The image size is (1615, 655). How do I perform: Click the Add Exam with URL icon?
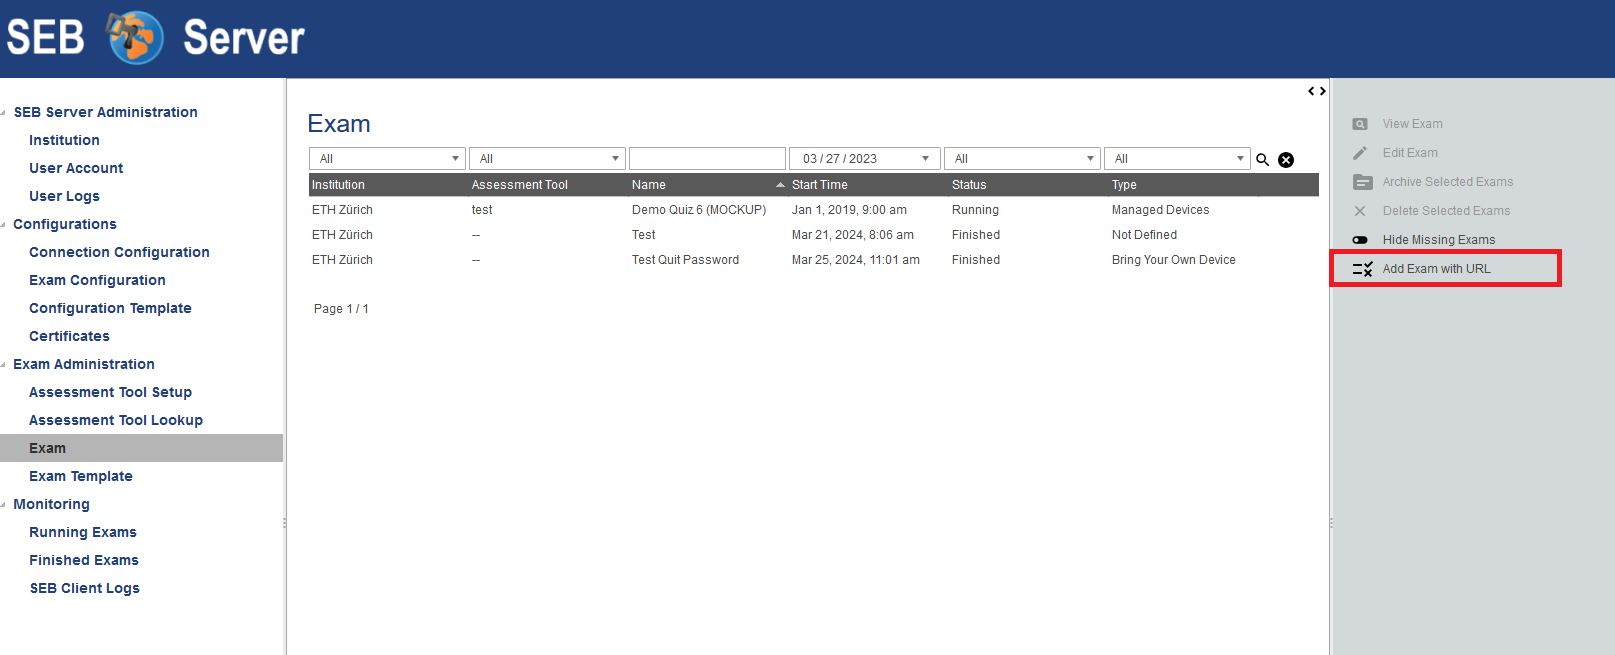pyautogui.click(x=1362, y=269)
